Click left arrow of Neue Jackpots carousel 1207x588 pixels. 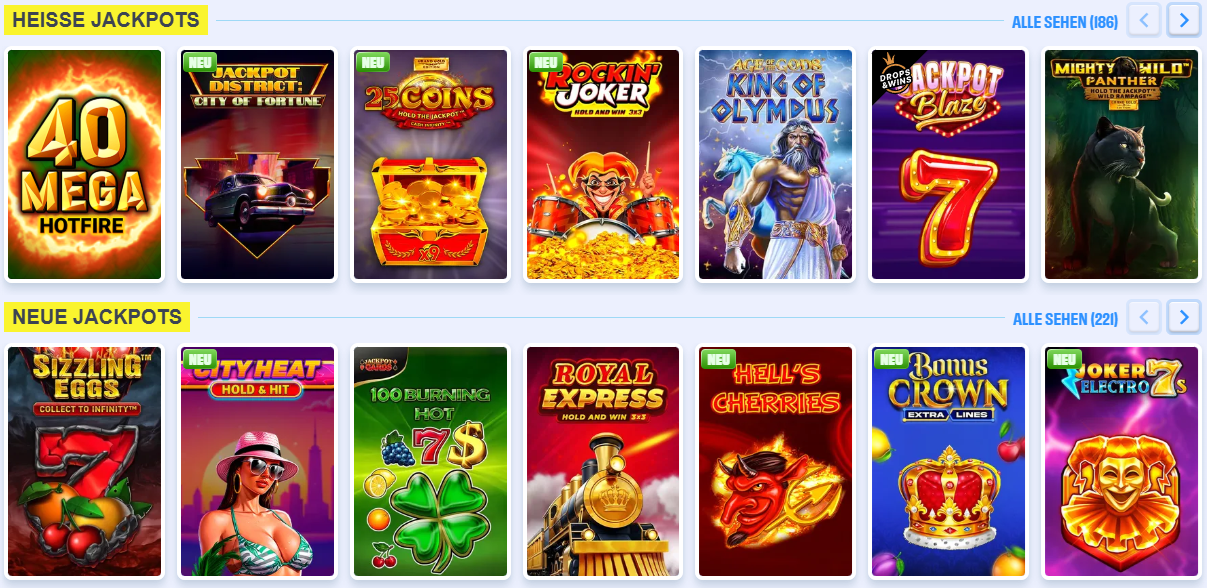[1144, 317]
